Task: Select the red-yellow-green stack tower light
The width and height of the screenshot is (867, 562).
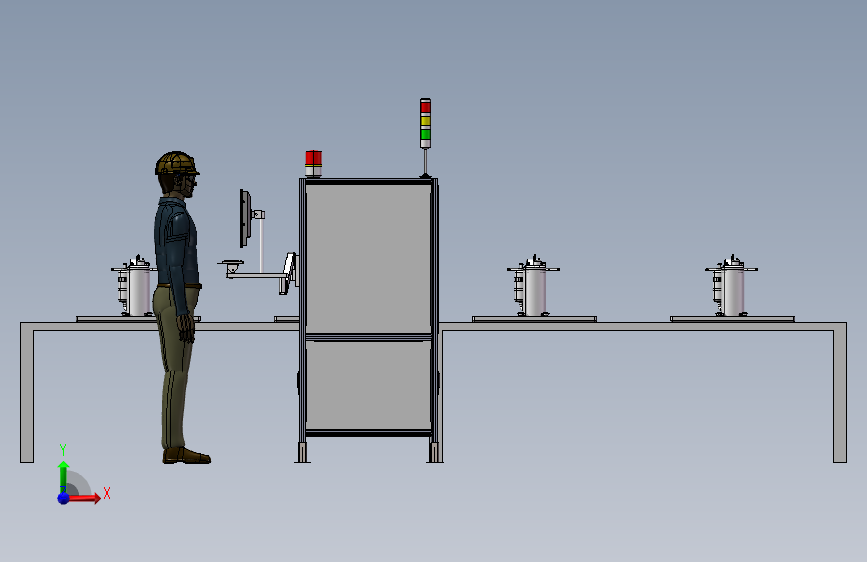Action: (x=425, y=123)
